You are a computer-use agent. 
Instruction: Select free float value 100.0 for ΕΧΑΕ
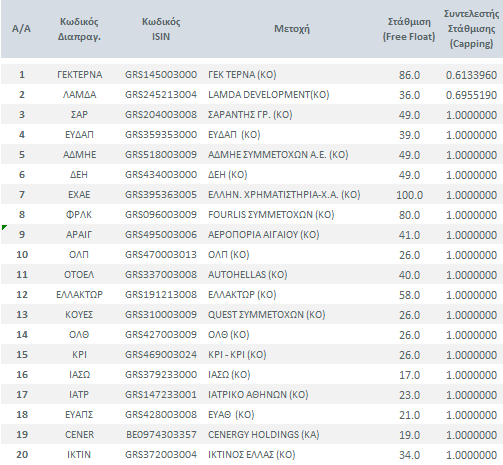tap(409, 195)
